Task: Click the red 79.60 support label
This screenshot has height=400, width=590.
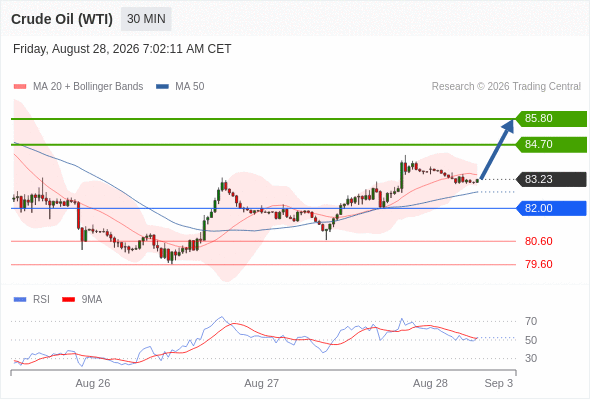Action: click(538, 264)
